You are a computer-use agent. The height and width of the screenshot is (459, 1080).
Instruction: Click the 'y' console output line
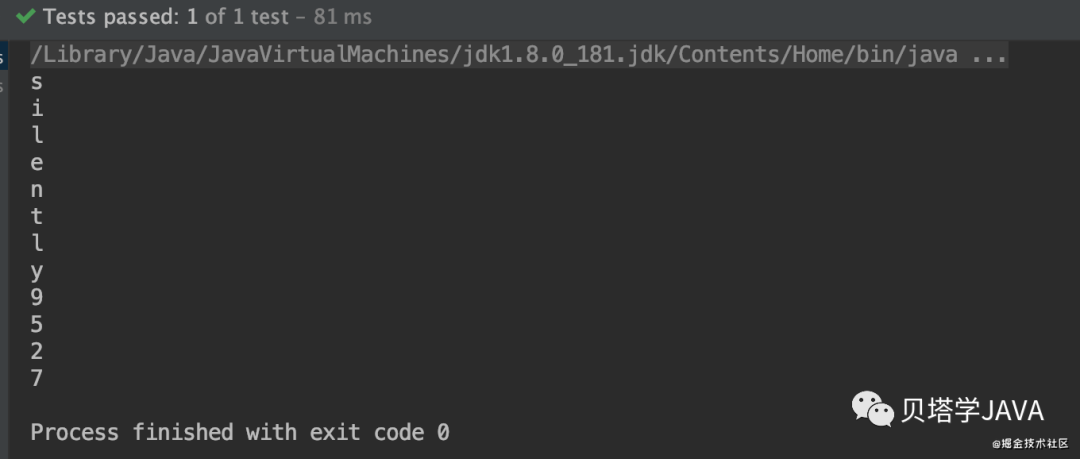pos(37,272)
